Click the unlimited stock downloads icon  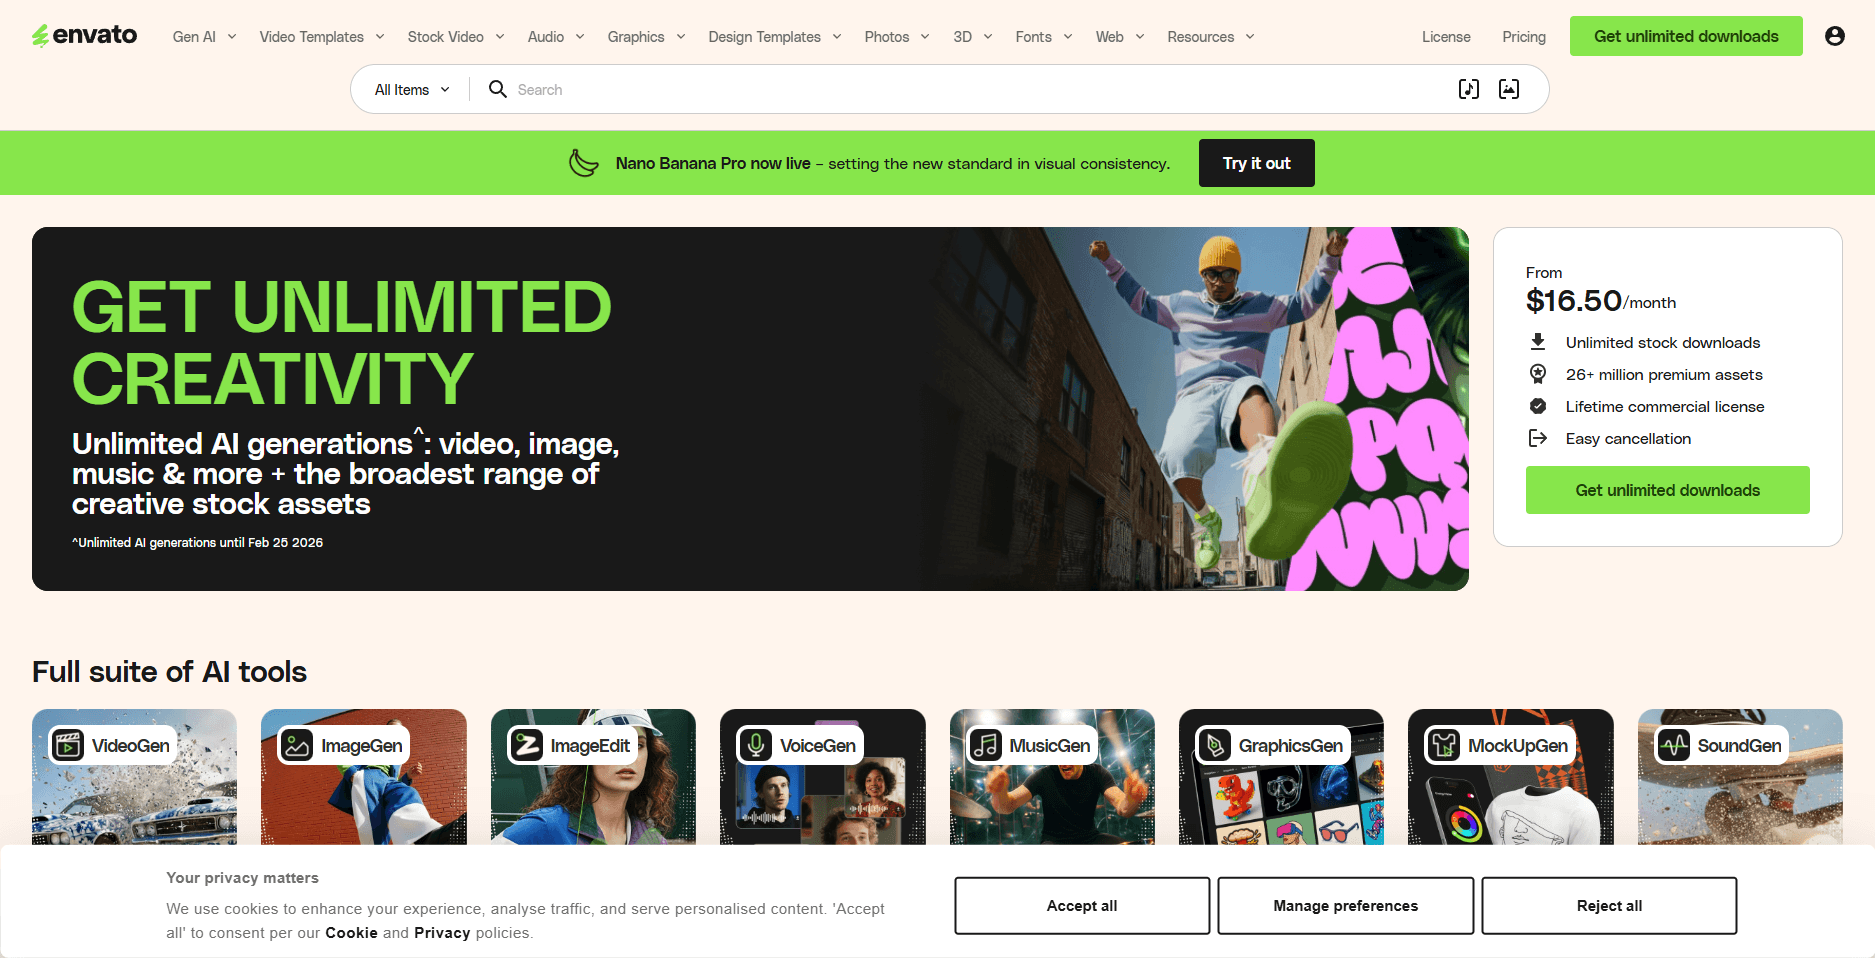1538,342
